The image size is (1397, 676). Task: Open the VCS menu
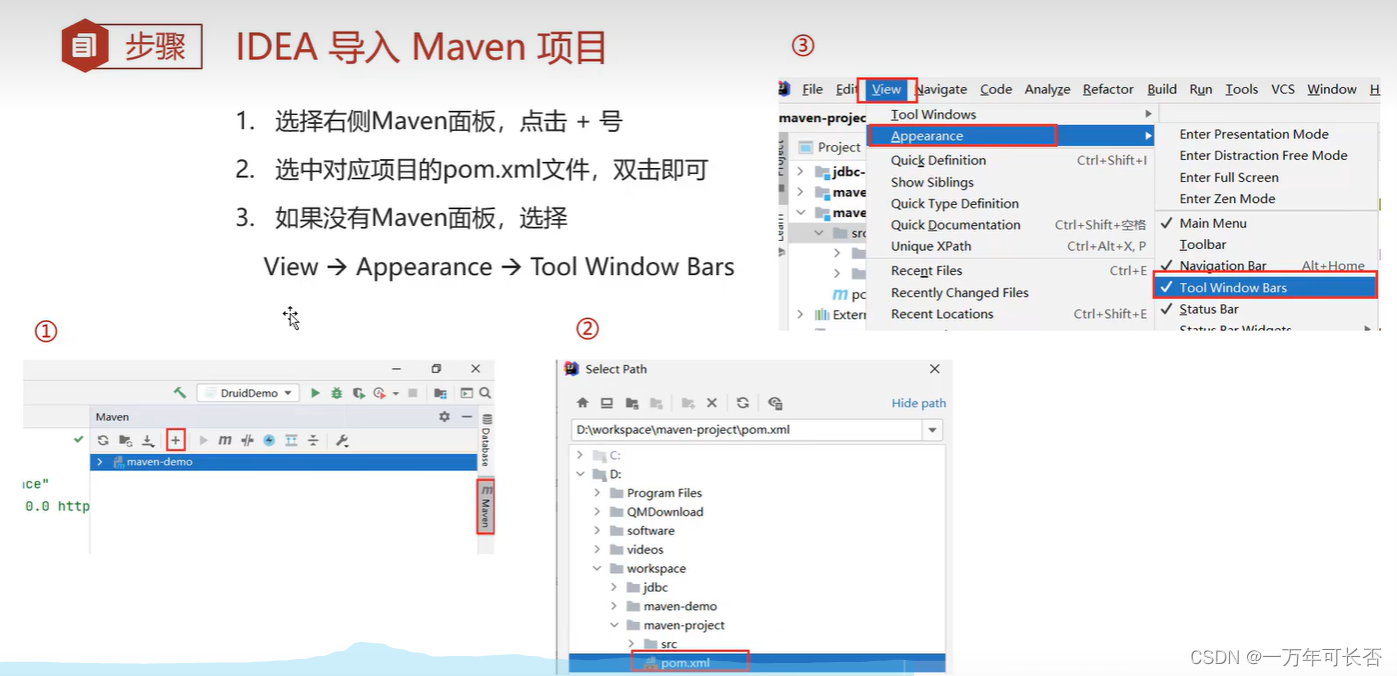point(1283,89)
